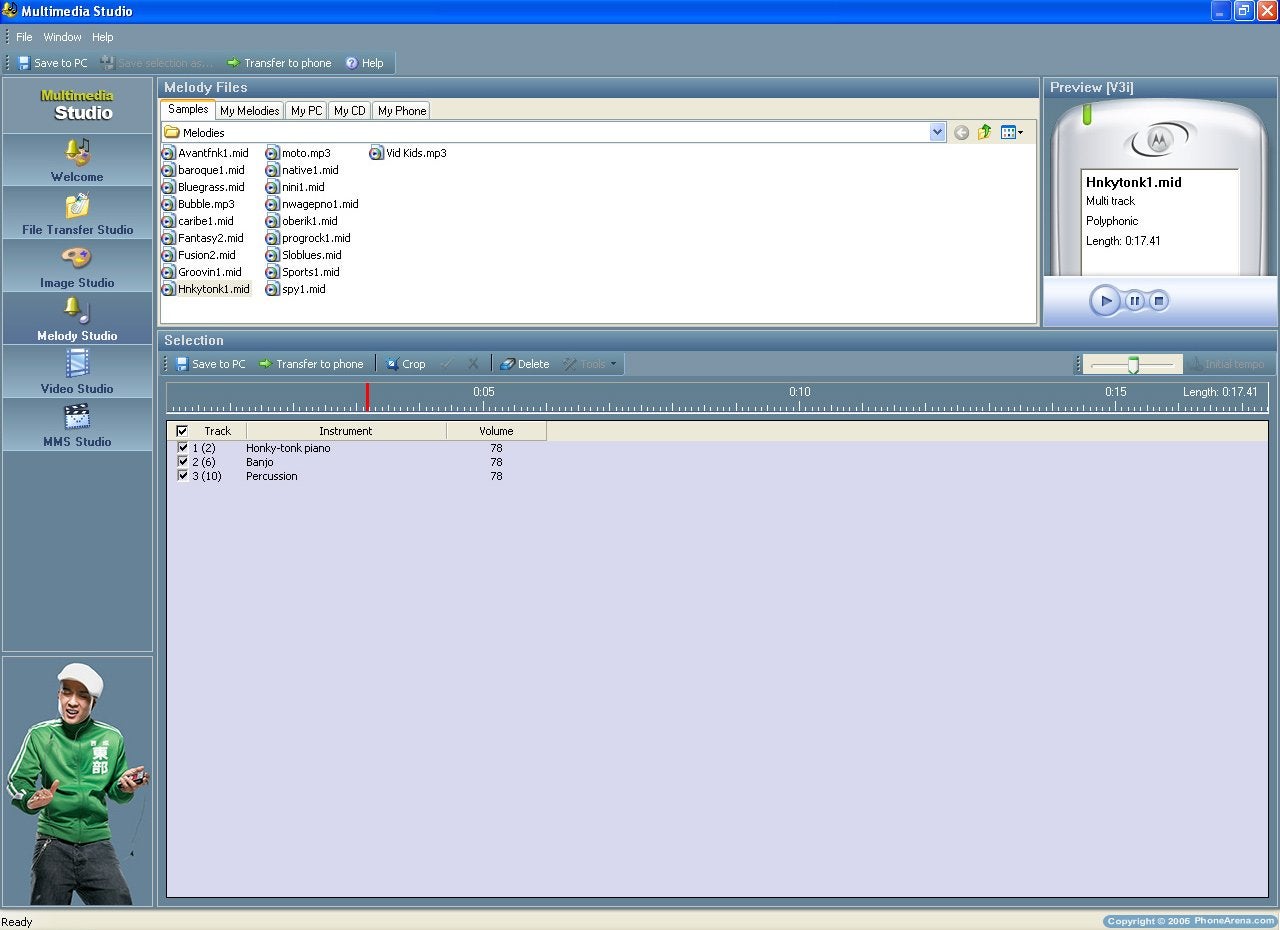
Task: Select the file oberik1.mid
Action: 302,221
